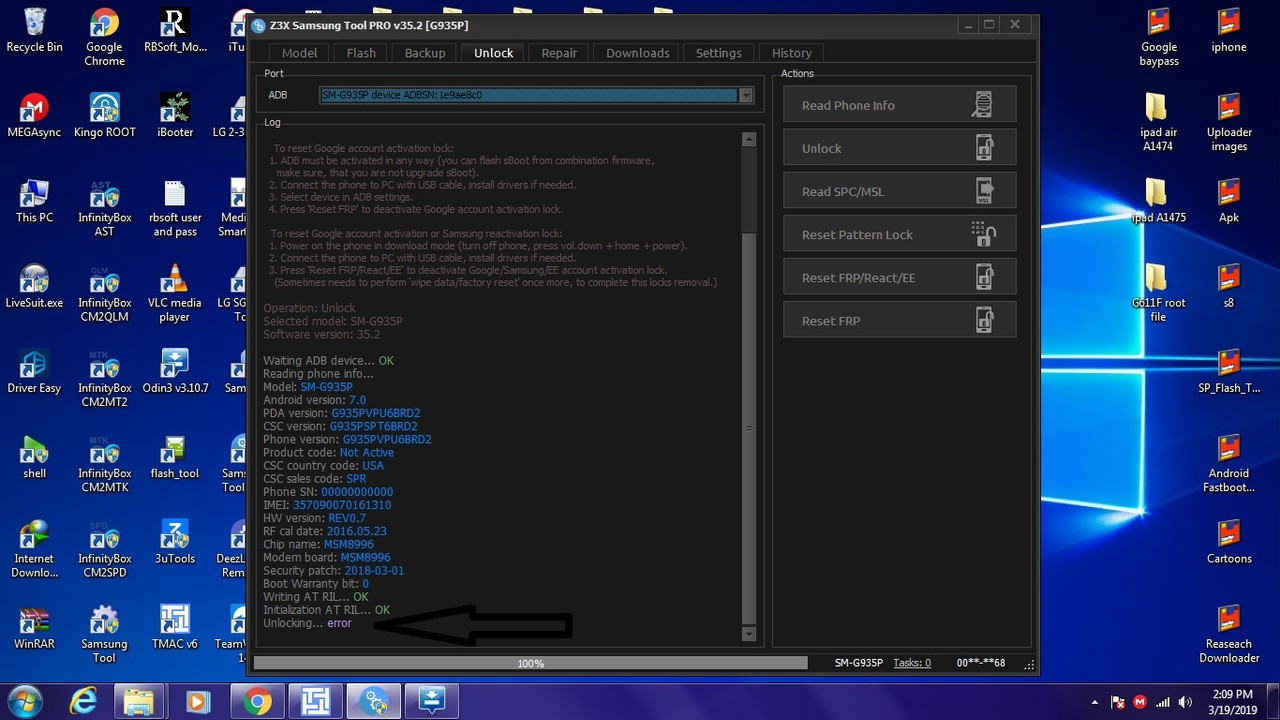Select the Unlock tab
Viewport: 1280px width, 720px height.
click(493, 53)
